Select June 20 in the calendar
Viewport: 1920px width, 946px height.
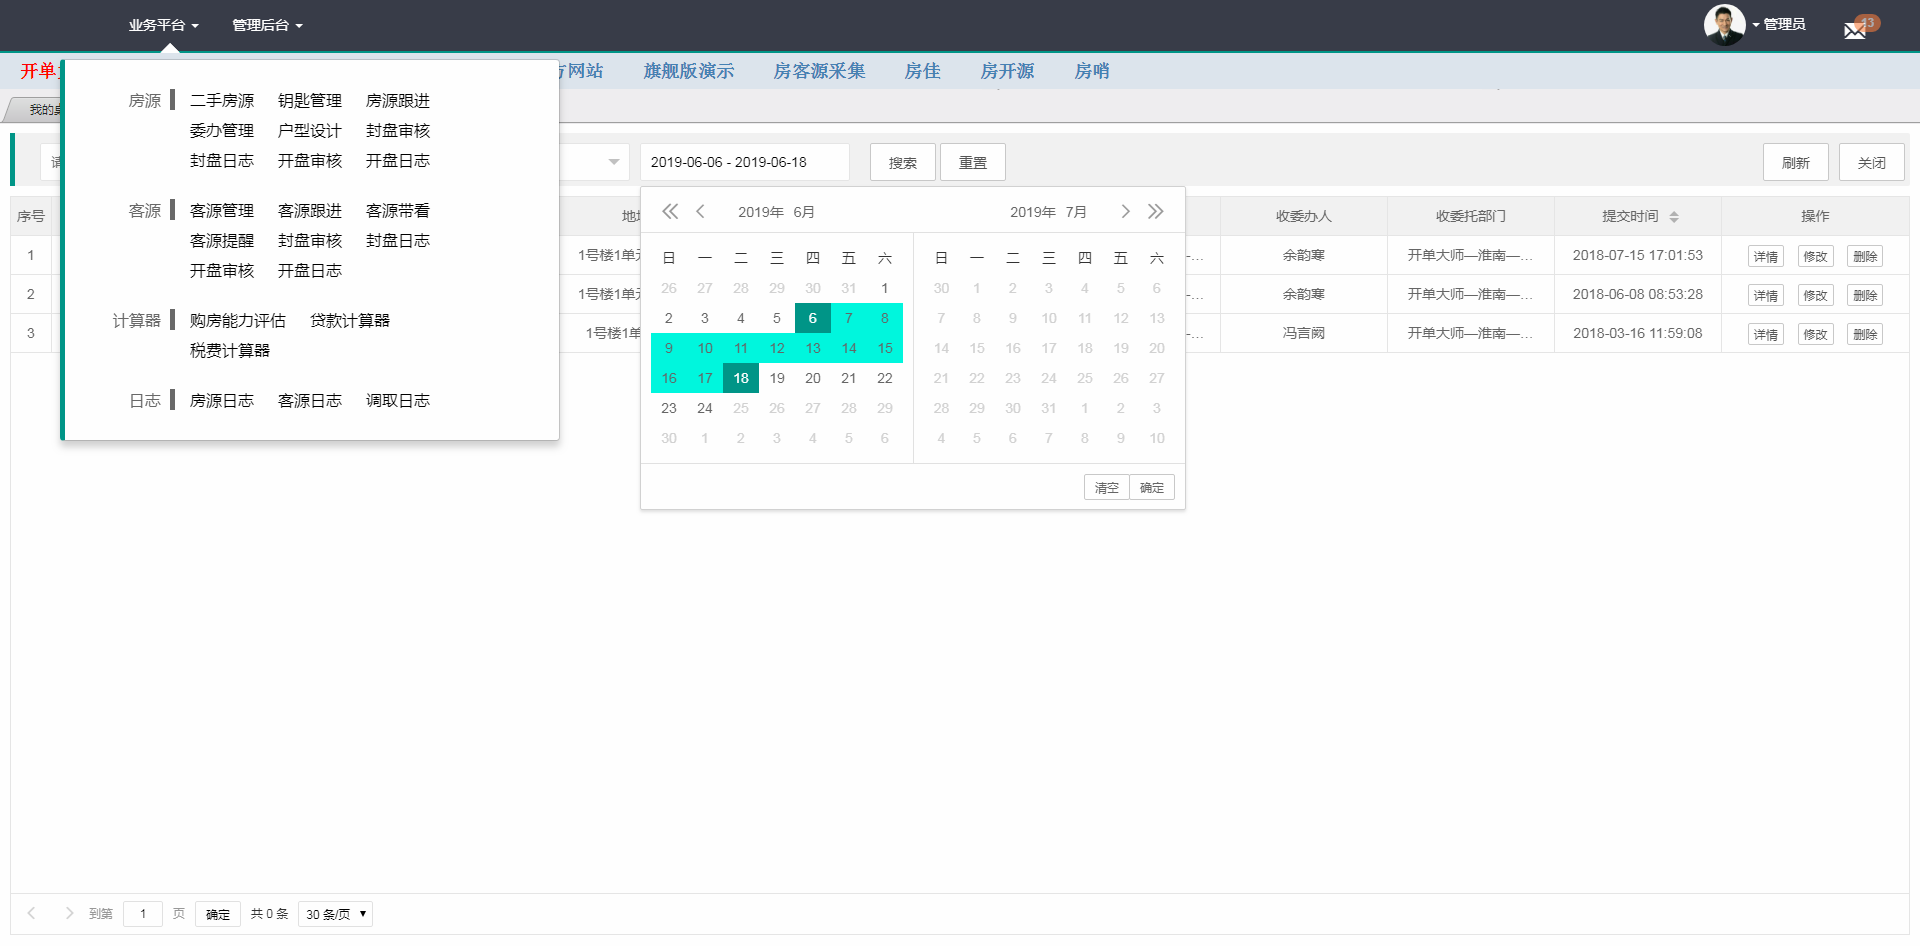813,378
